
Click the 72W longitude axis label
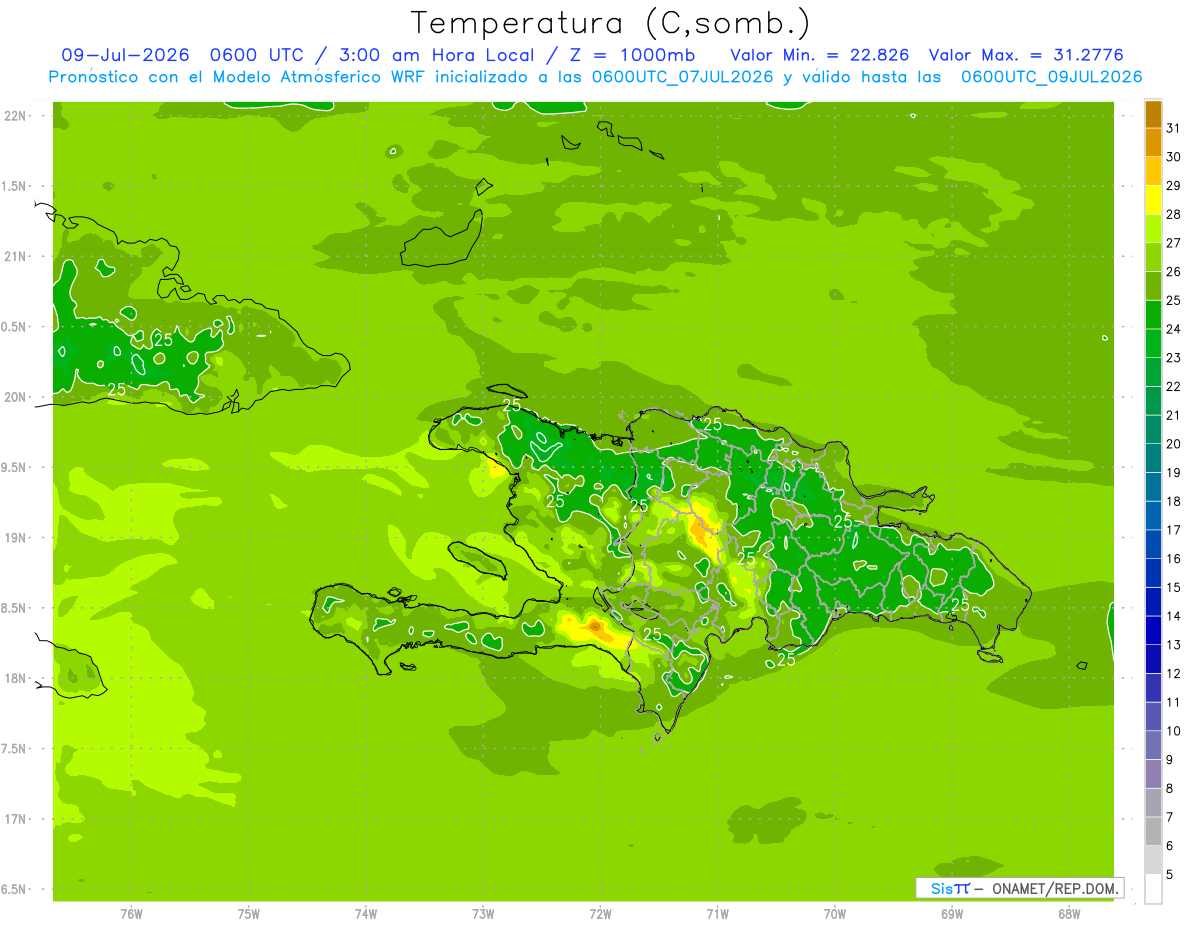point(600,913)
